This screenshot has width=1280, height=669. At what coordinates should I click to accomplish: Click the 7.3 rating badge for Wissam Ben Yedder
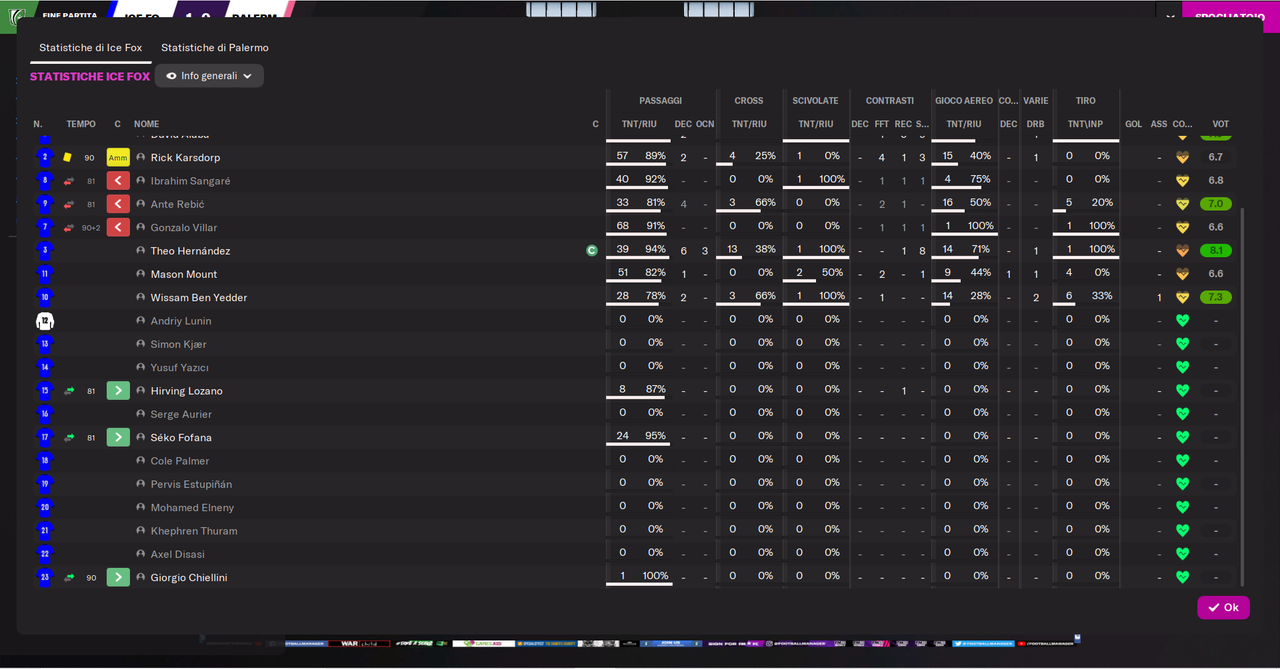[x=1215, y=297]
